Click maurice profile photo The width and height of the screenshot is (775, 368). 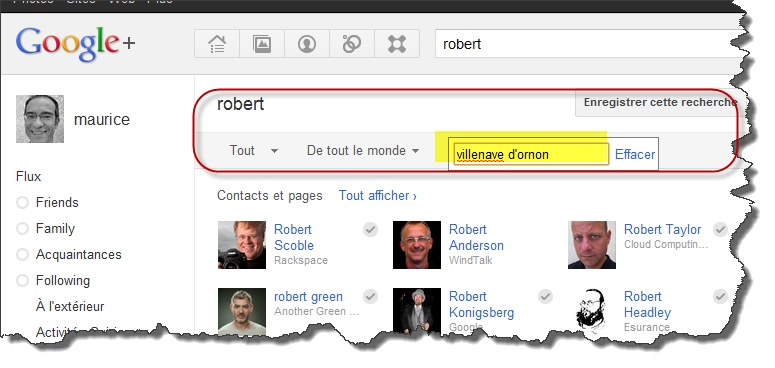[x=40, y=119]
